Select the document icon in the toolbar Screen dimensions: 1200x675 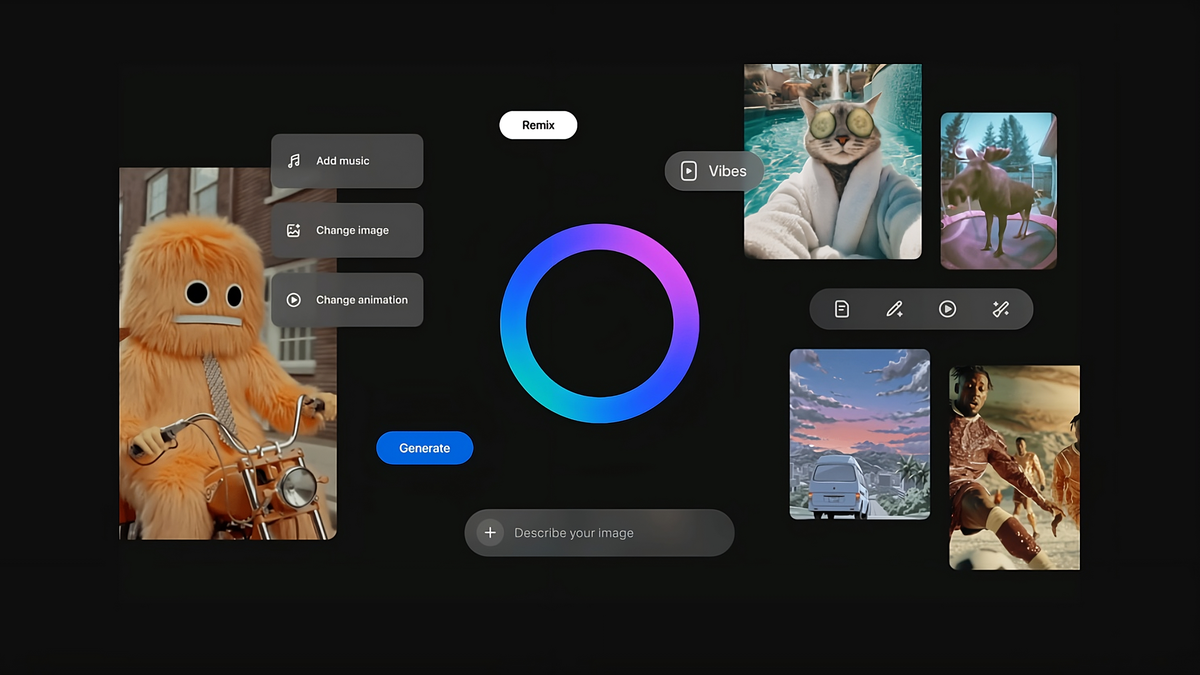[x=842, y=309]
